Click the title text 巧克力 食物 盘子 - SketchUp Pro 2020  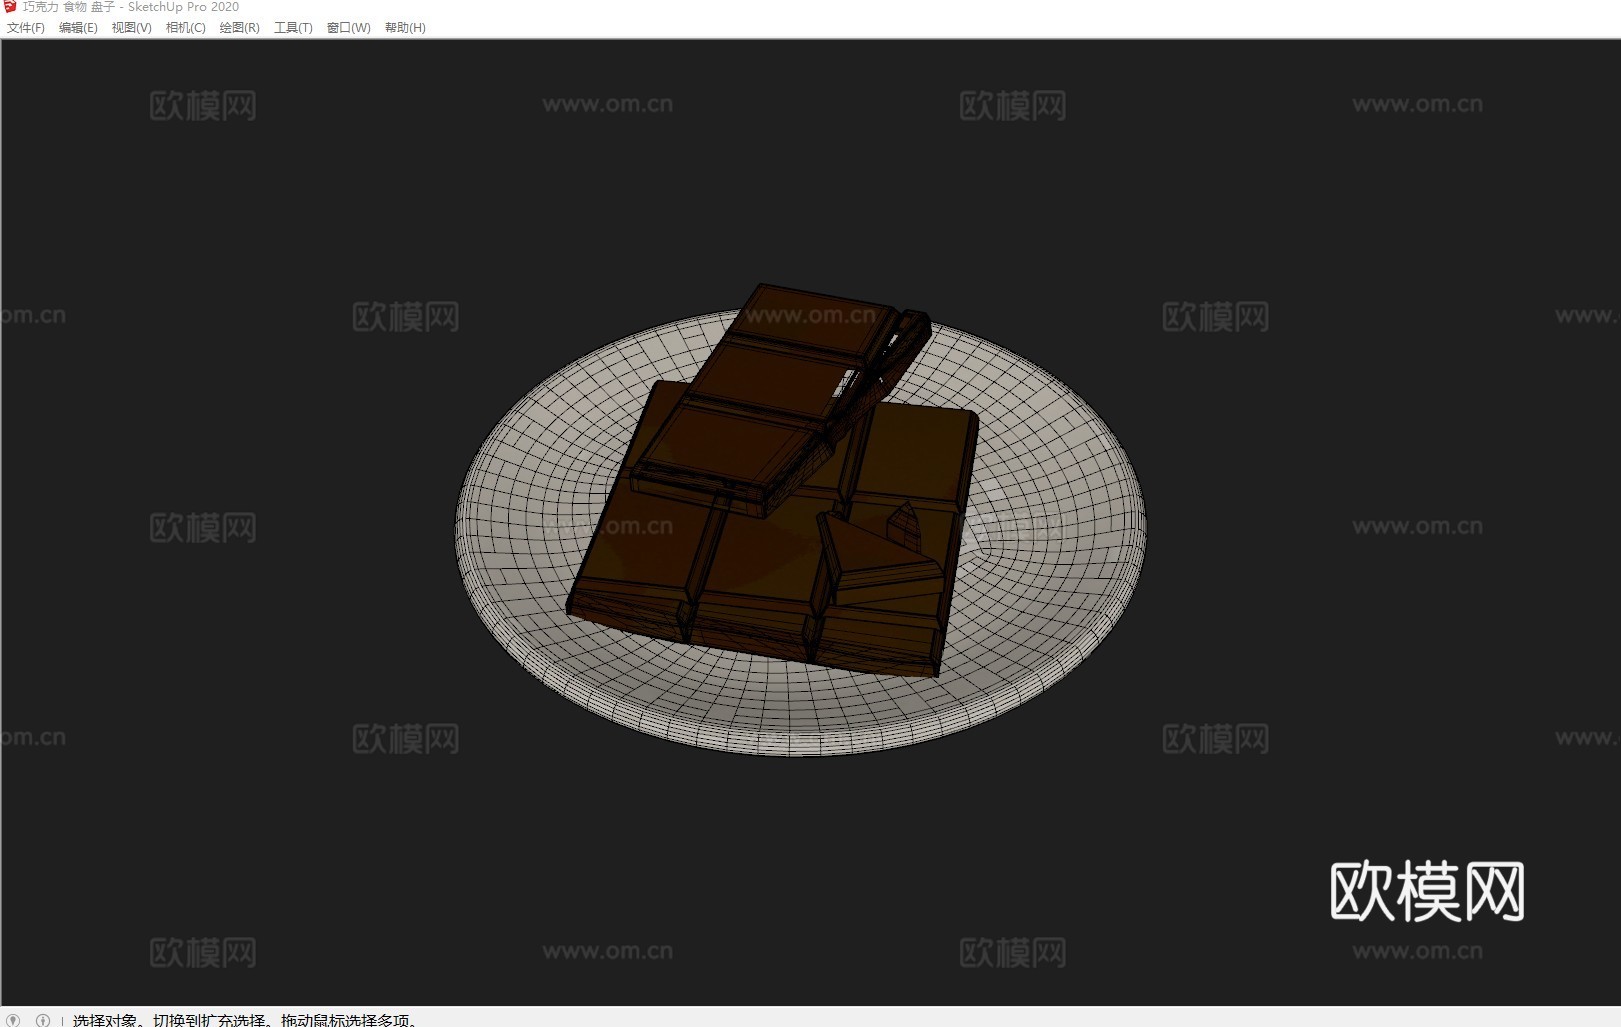131,7
